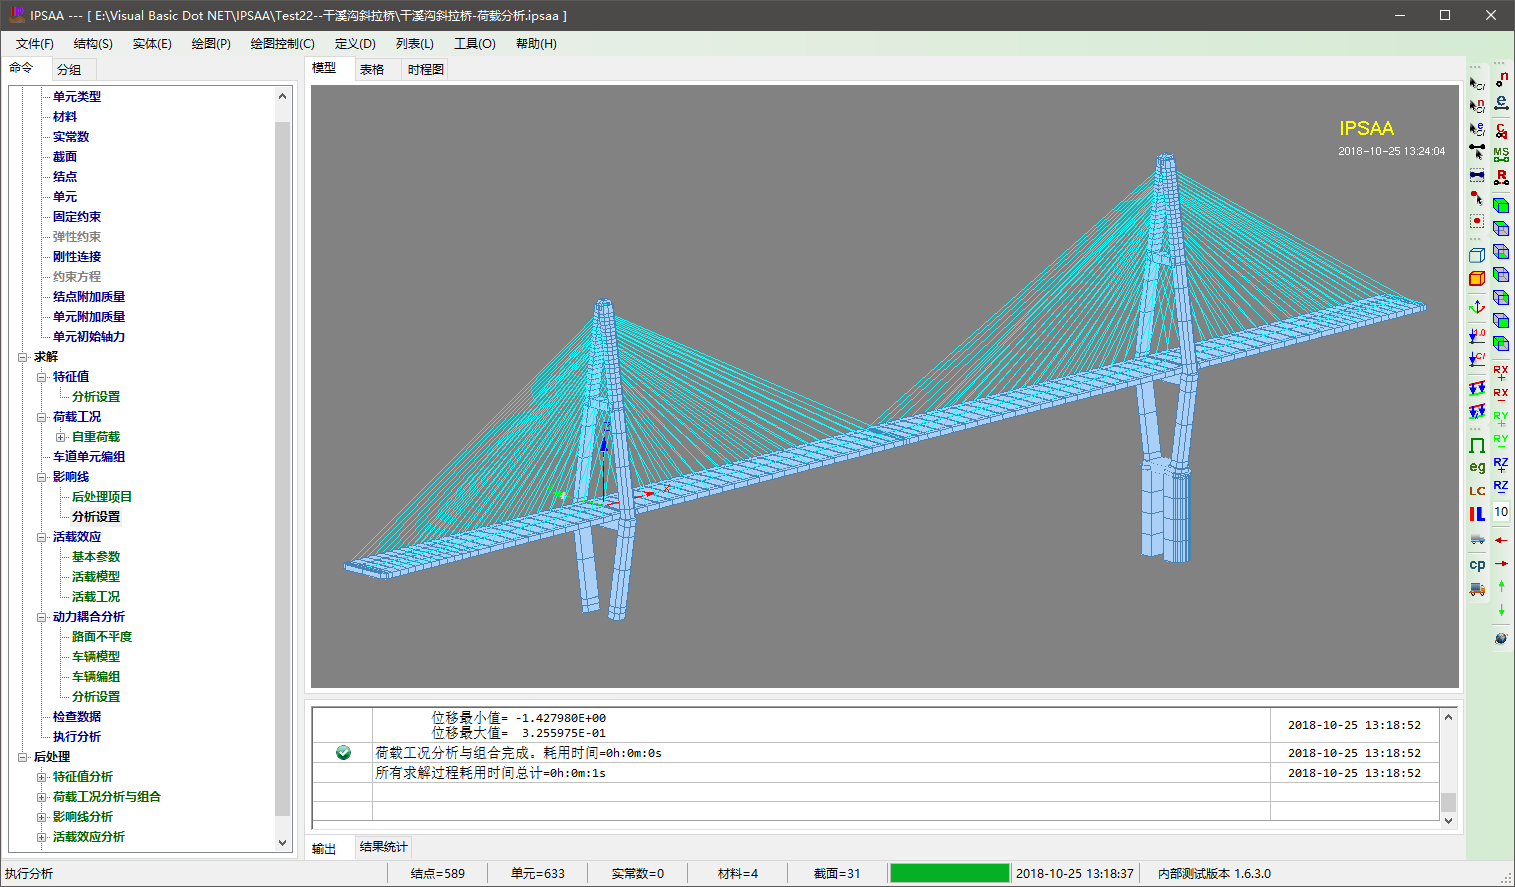Viewport: 1515px width, 887px height.
Task: Select 执行分析 in the command tree
Action: (77, 737)
